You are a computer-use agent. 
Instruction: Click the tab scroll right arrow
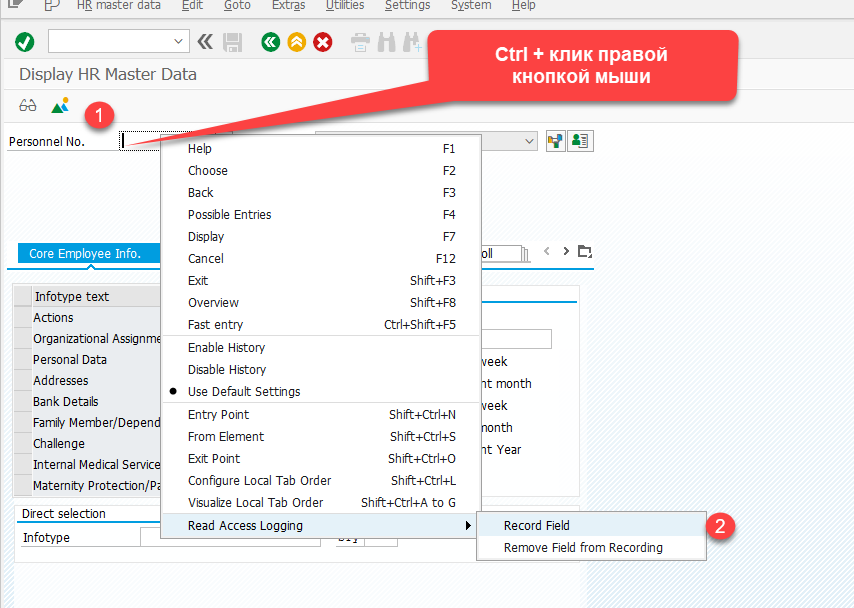[x=566, y=251]
